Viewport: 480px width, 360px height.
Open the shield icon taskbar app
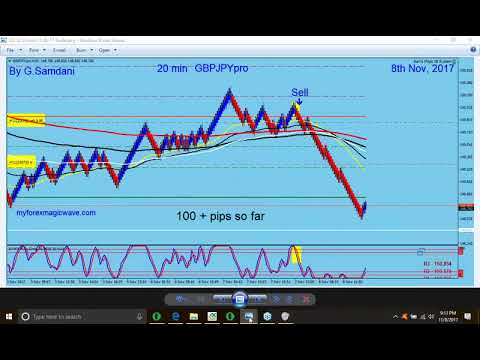[285, 316]
